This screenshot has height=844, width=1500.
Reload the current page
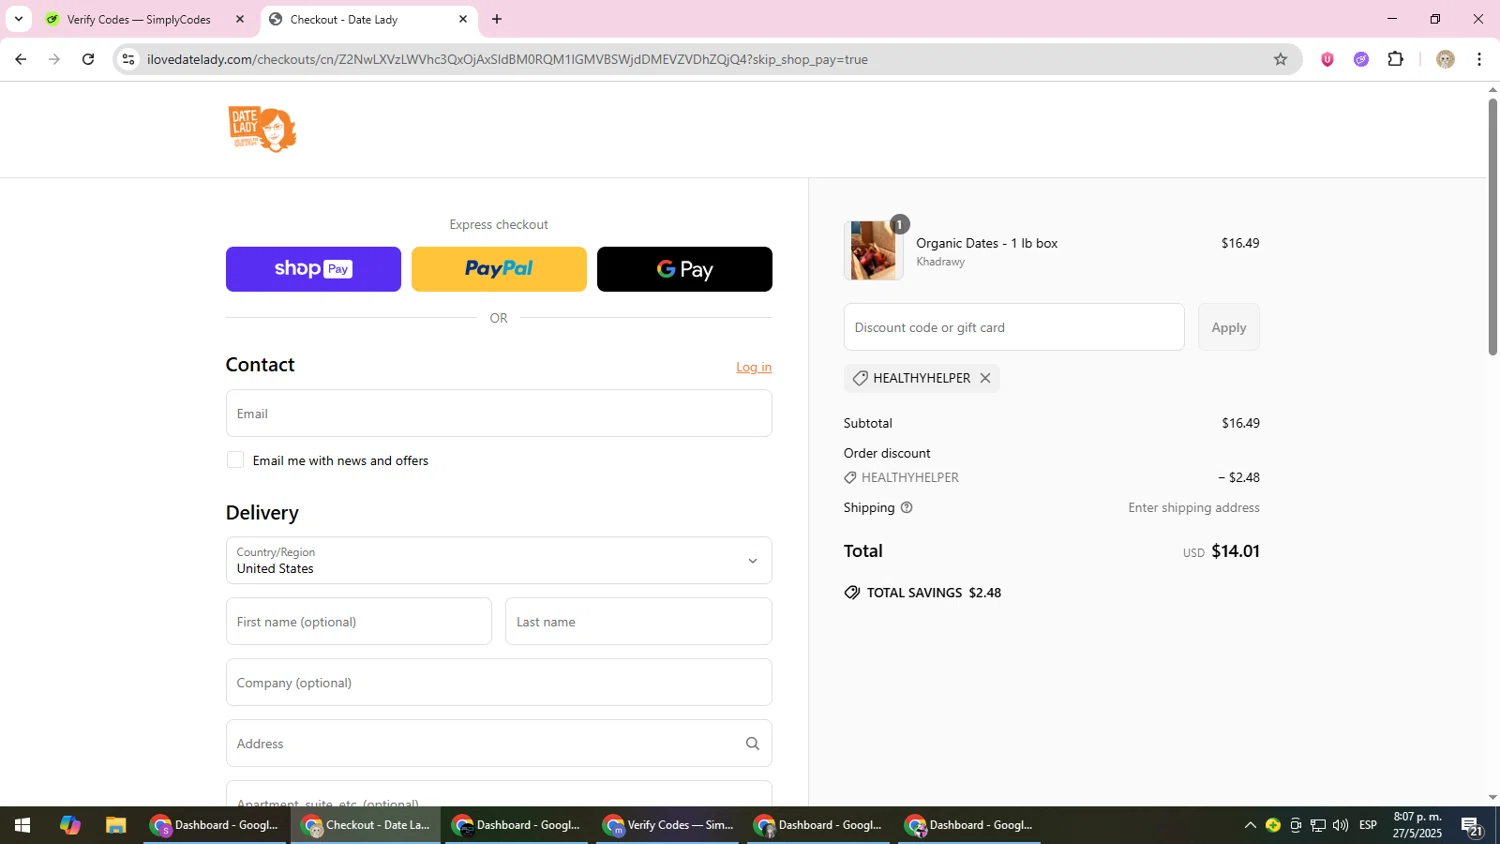point(88,59)
